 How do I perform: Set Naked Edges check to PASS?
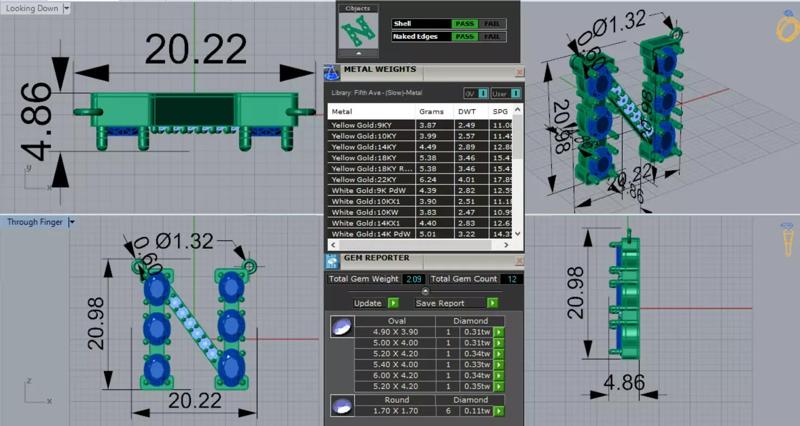[x=464, y=37]
